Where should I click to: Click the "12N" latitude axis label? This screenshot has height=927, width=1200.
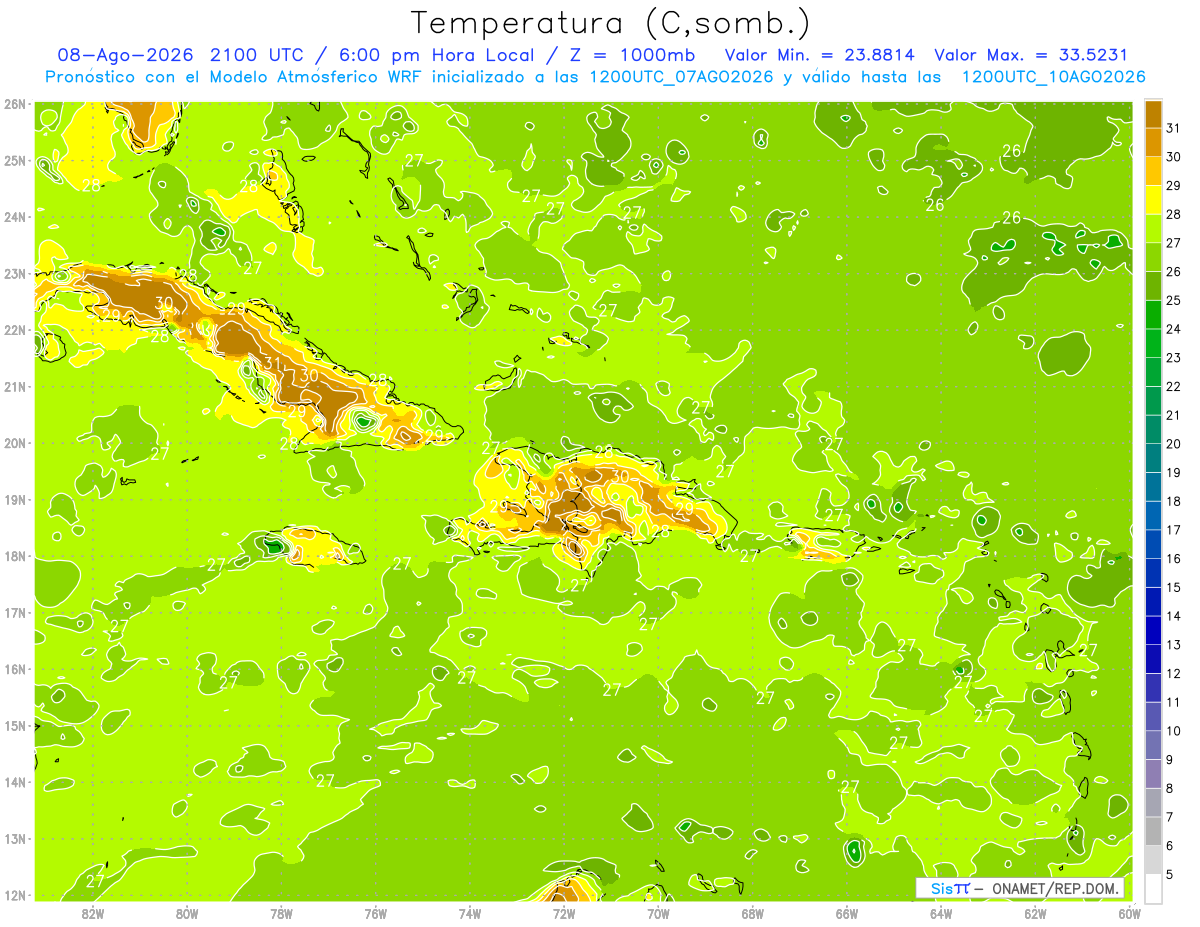[16, 895]
